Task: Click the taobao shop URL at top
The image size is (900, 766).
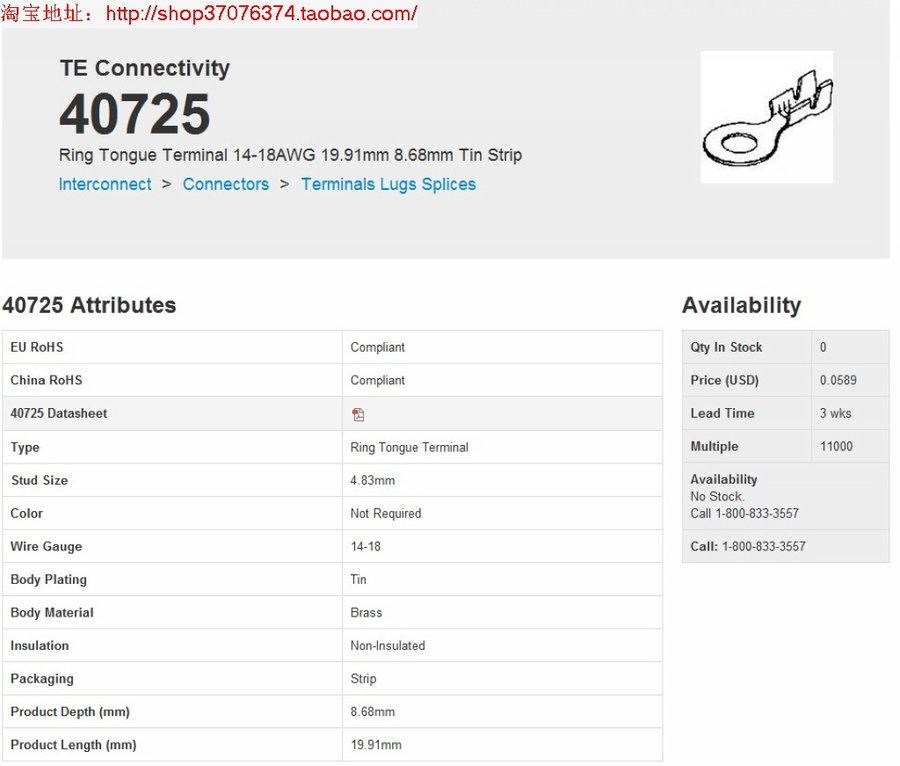Action: pyautogui.click(x=260, y=13)
